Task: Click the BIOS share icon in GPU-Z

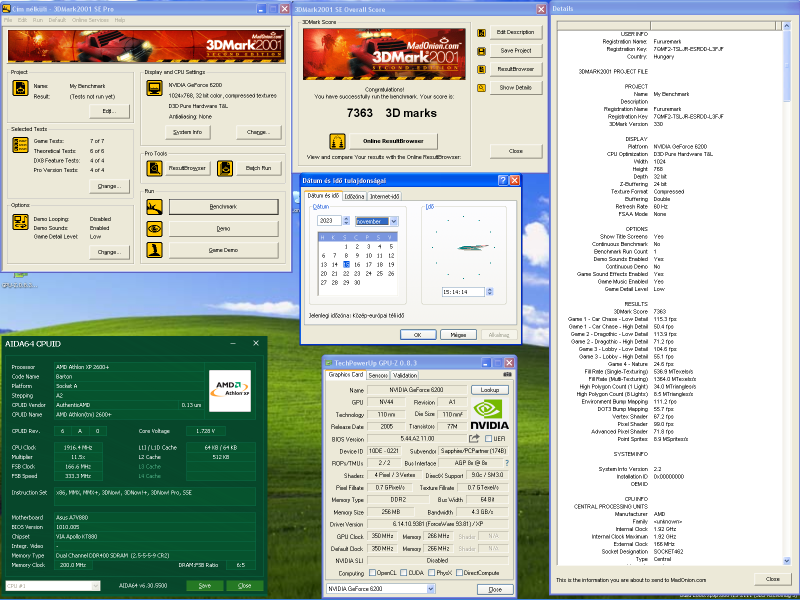Action: pos(474,438)
